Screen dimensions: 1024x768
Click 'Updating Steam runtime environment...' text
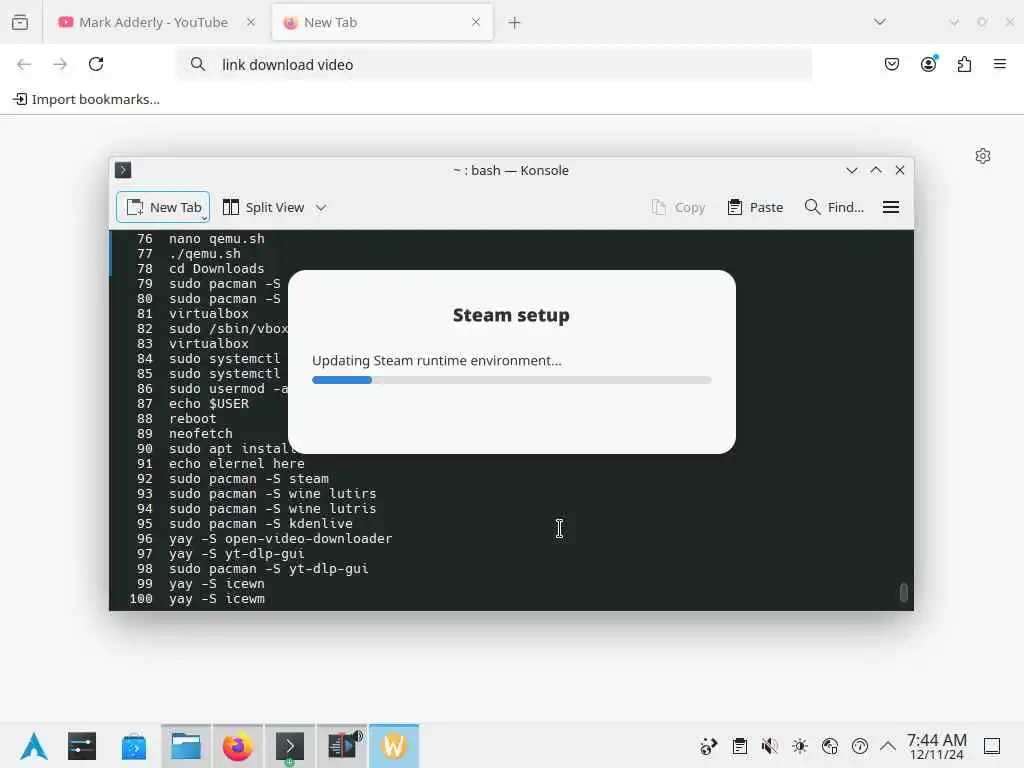coord(437,360)
